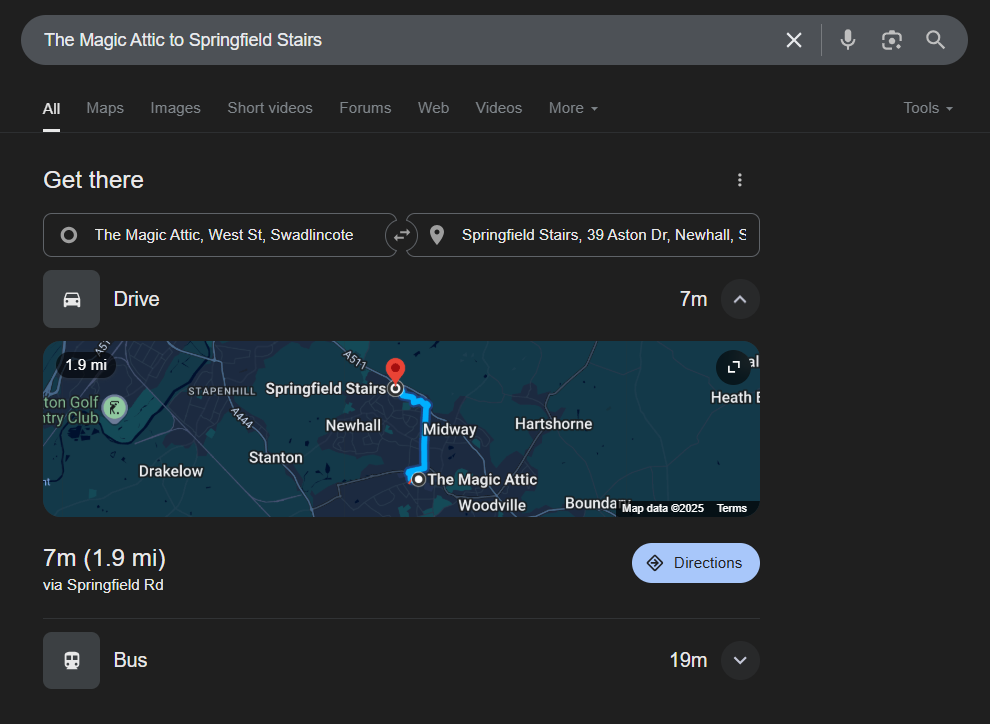Select the All results tab
Viewport: 990px width, 724px height.
pos(51,109)
